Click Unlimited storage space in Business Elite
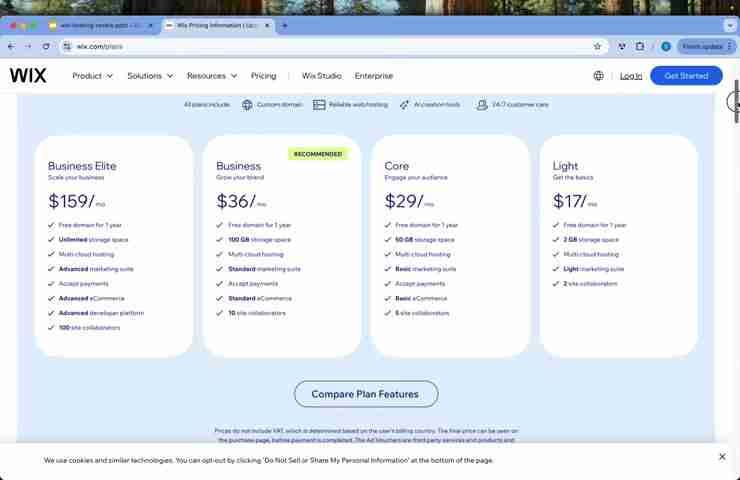740x480 pixels. click(x=93, y=240)
